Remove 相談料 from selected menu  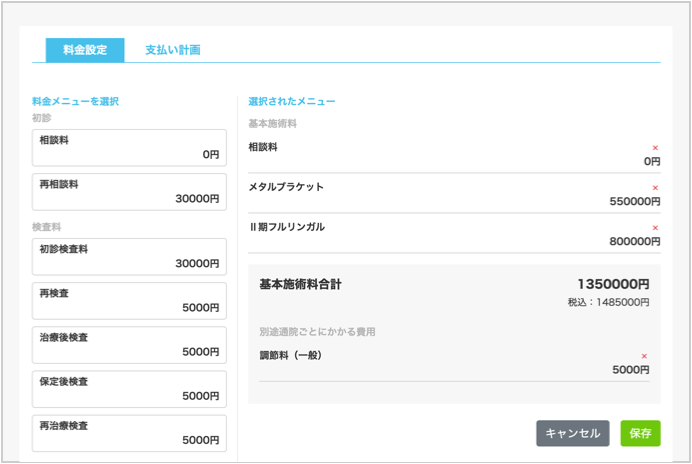click(655, 148)
